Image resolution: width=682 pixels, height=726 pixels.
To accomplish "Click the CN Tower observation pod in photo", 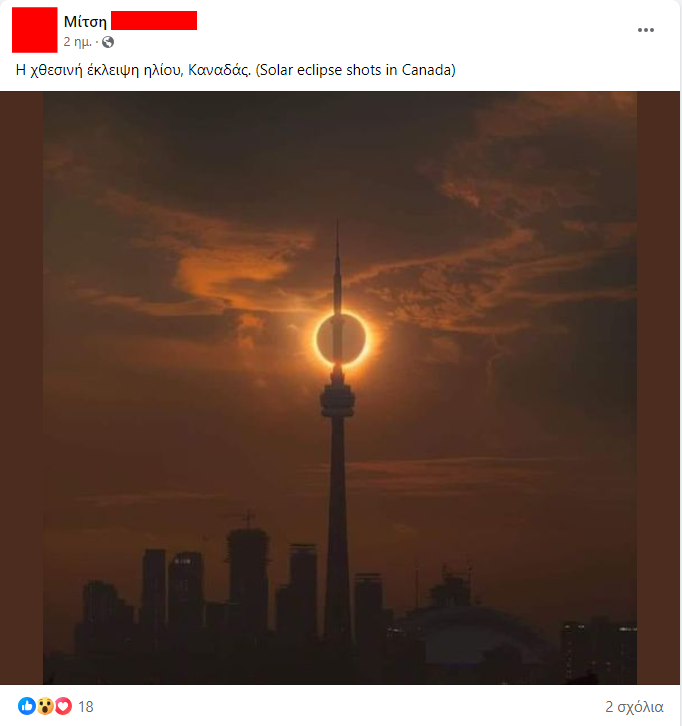I will (x=338, y=399).
